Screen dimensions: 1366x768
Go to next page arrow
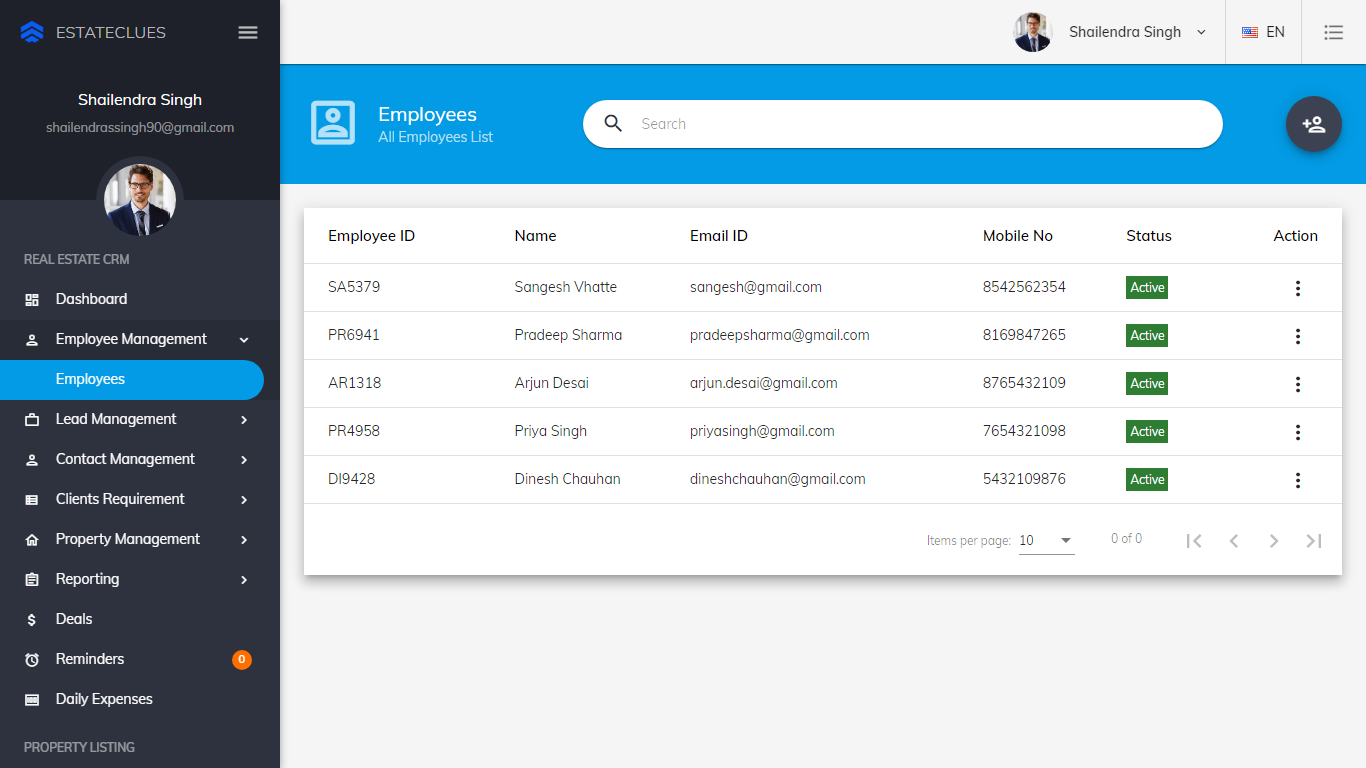(1273, 541)
